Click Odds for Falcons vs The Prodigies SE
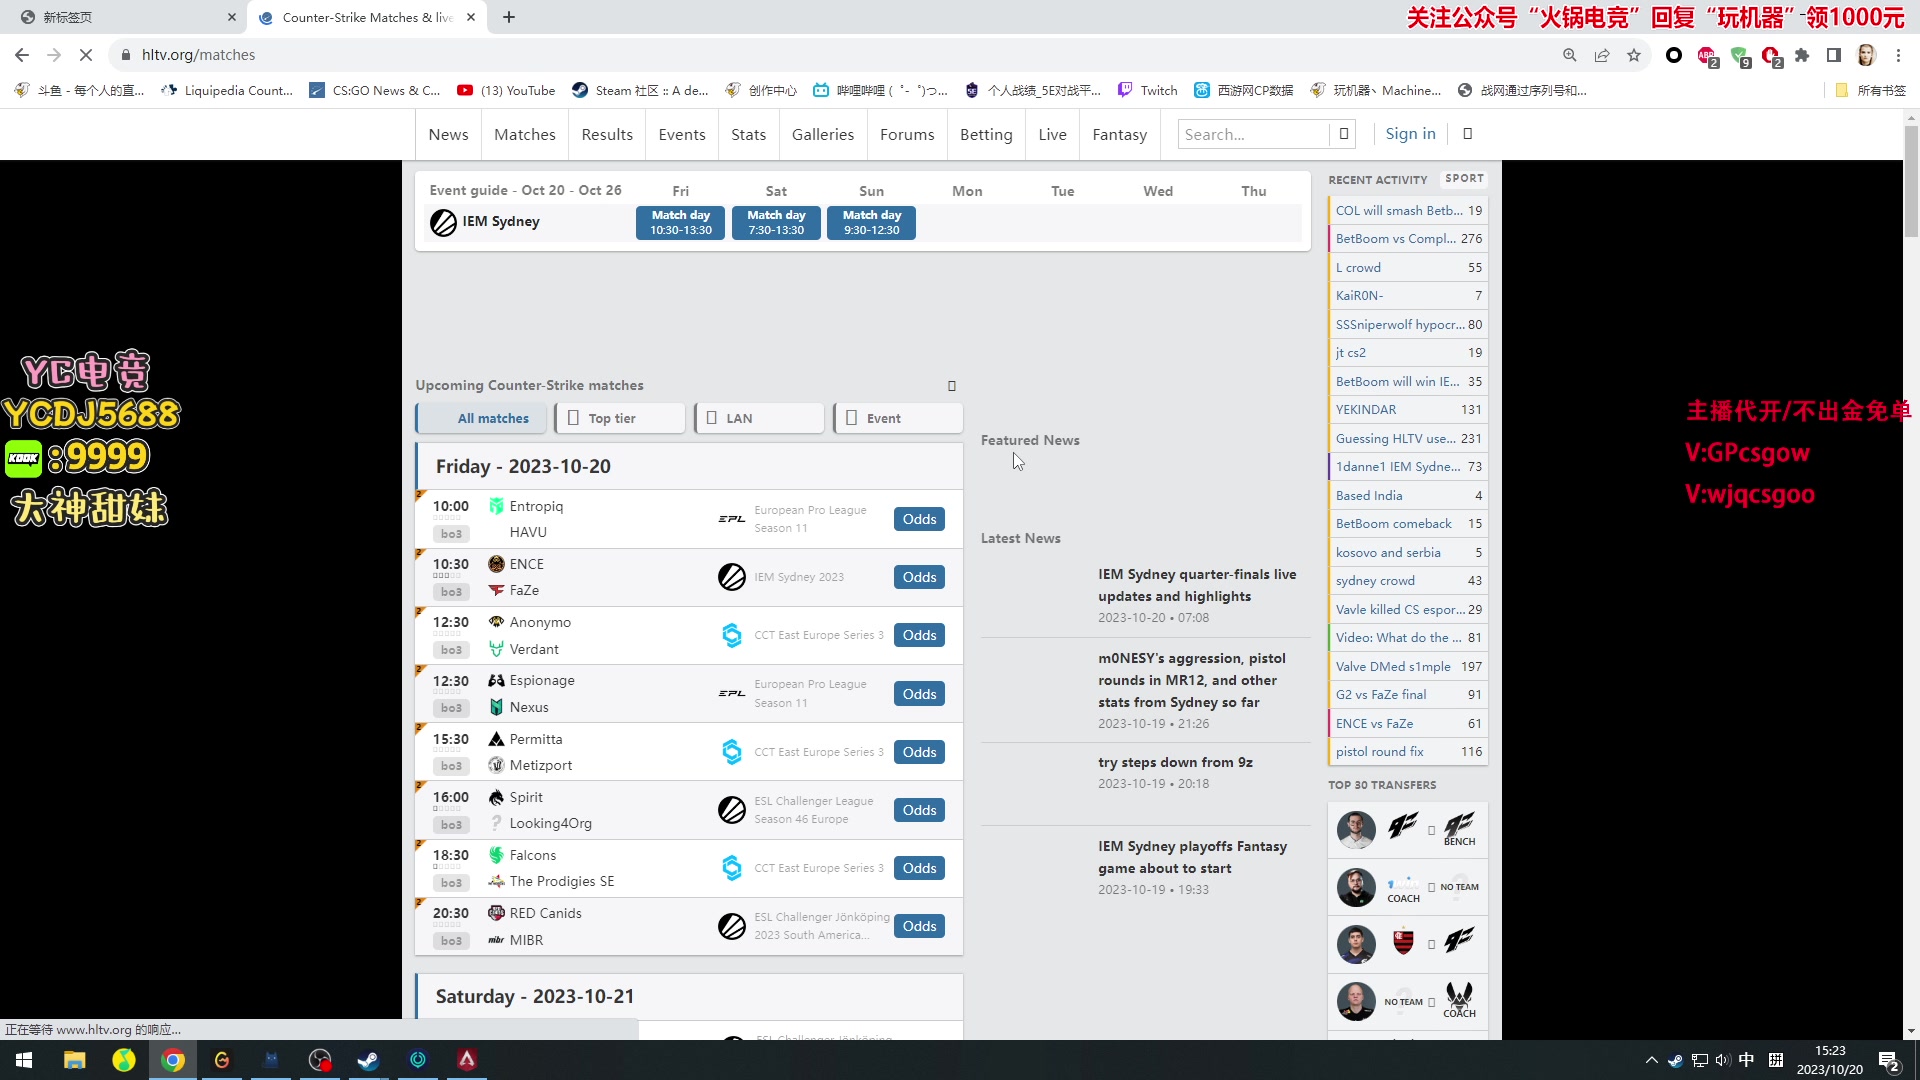This screenshot has width=1920, height=1080. [919, 868]
